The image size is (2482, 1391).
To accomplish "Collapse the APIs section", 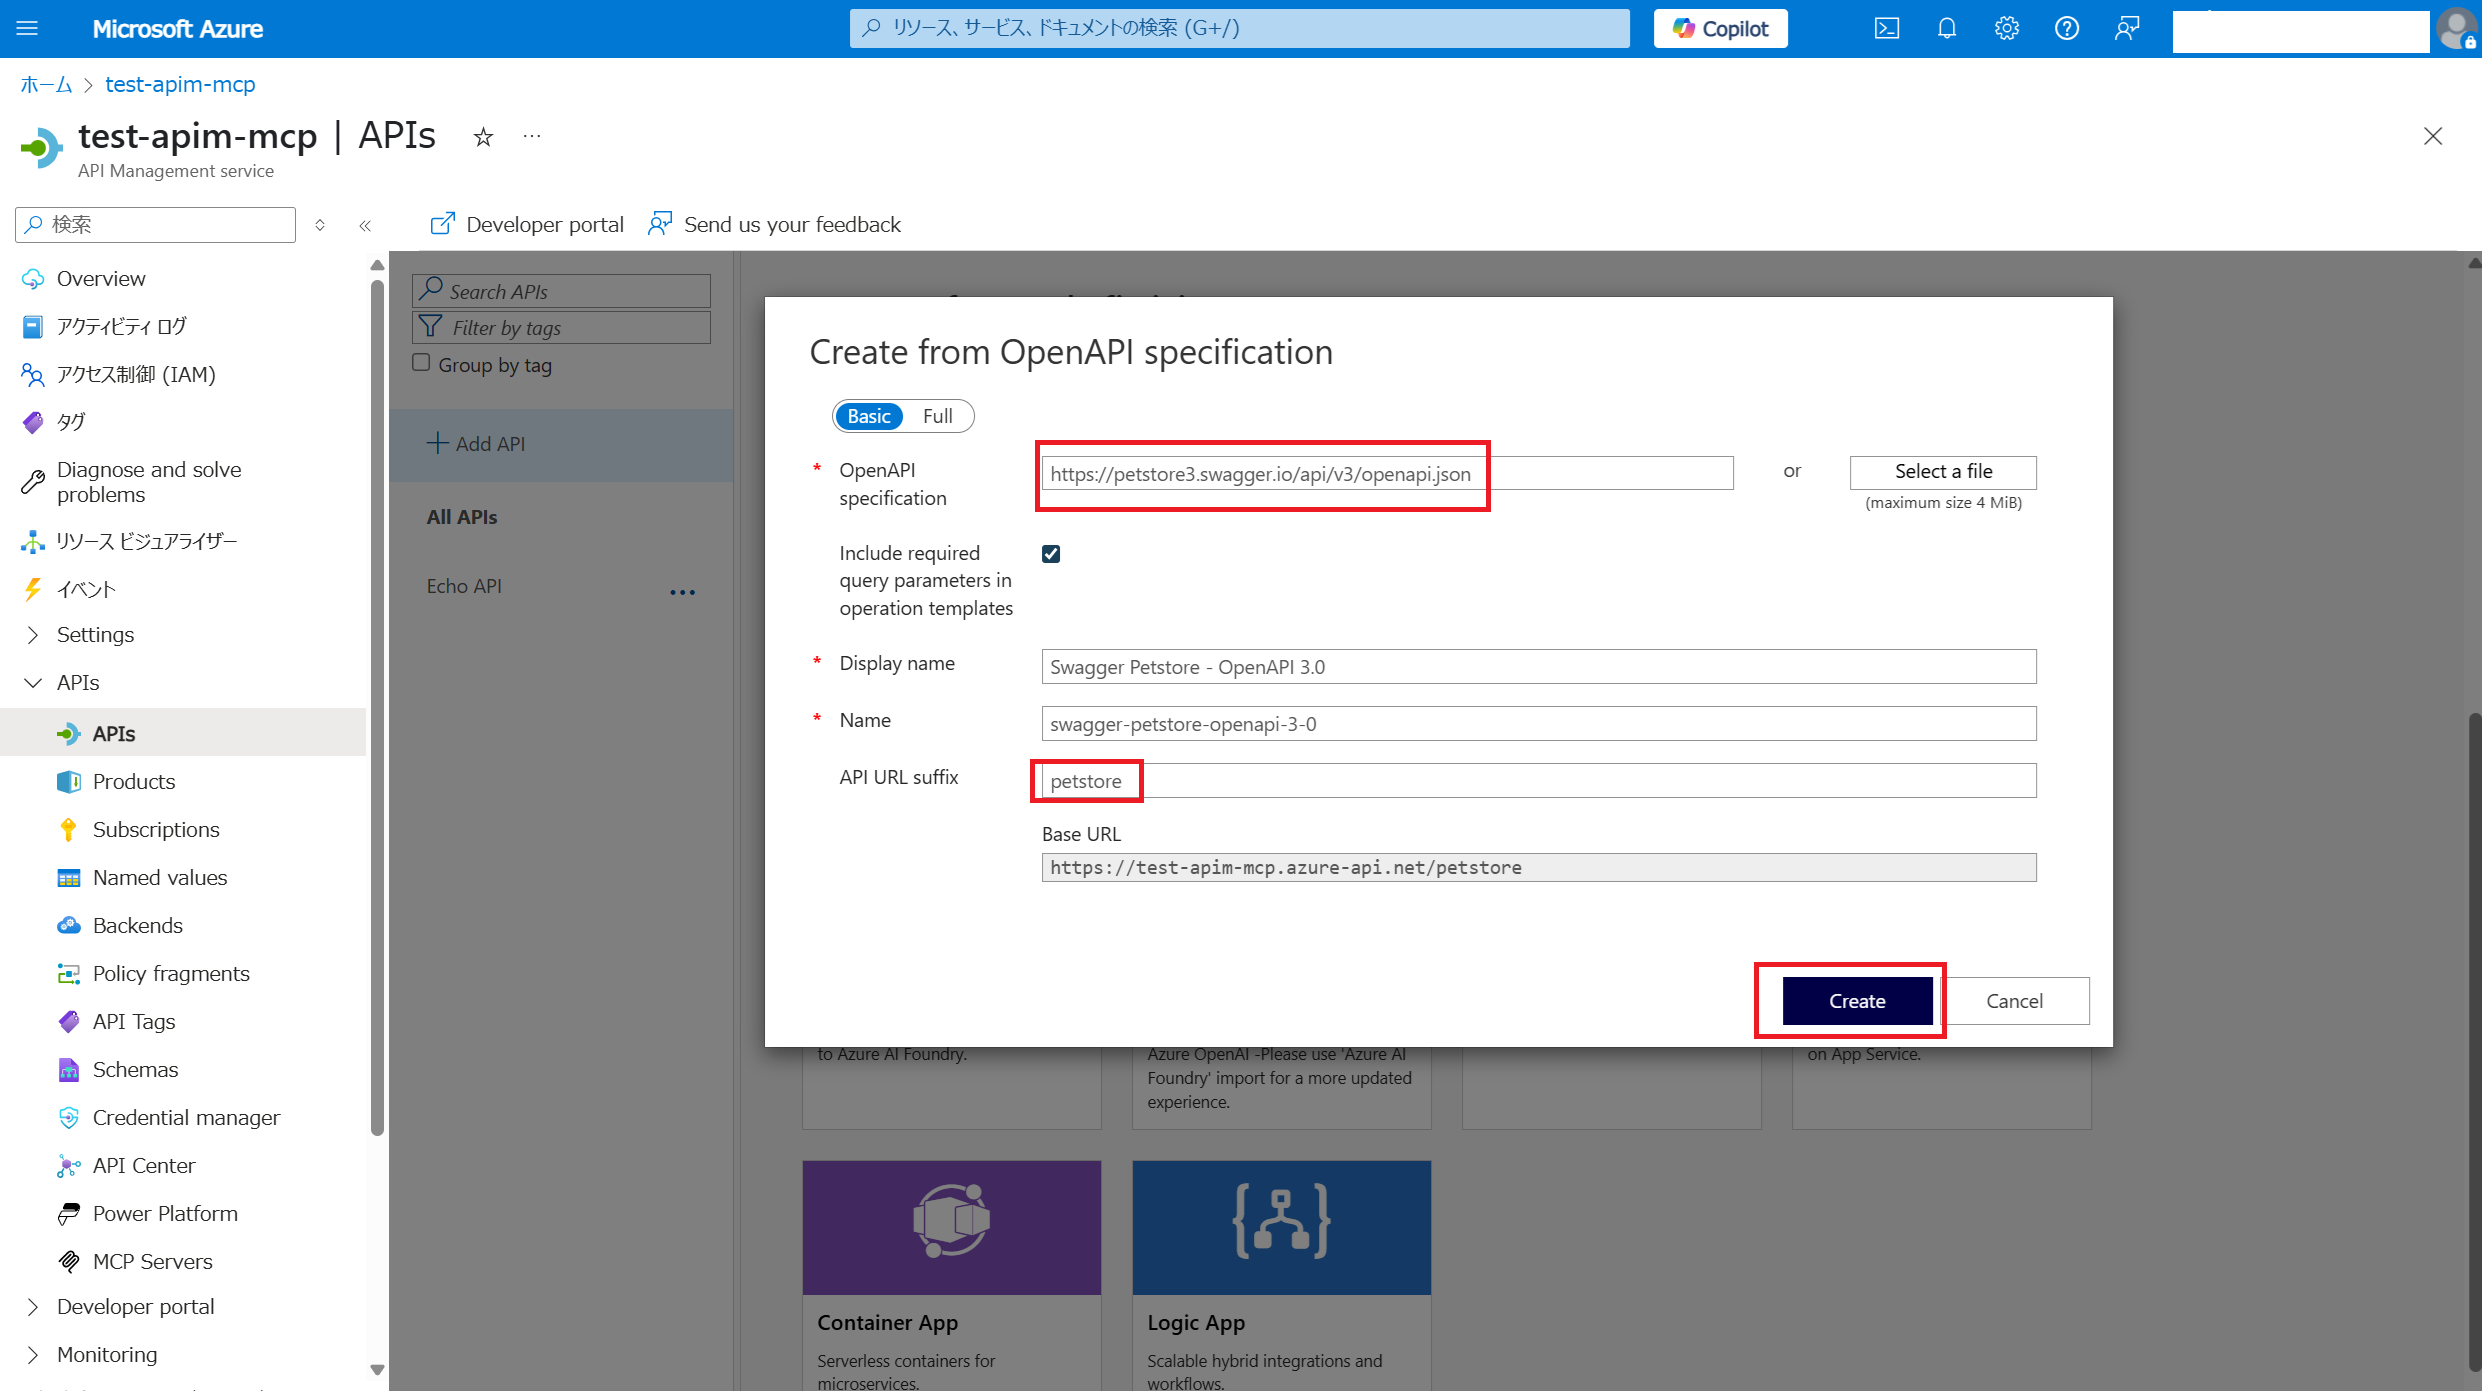I will pyautogui.click(x=78, y=682).
